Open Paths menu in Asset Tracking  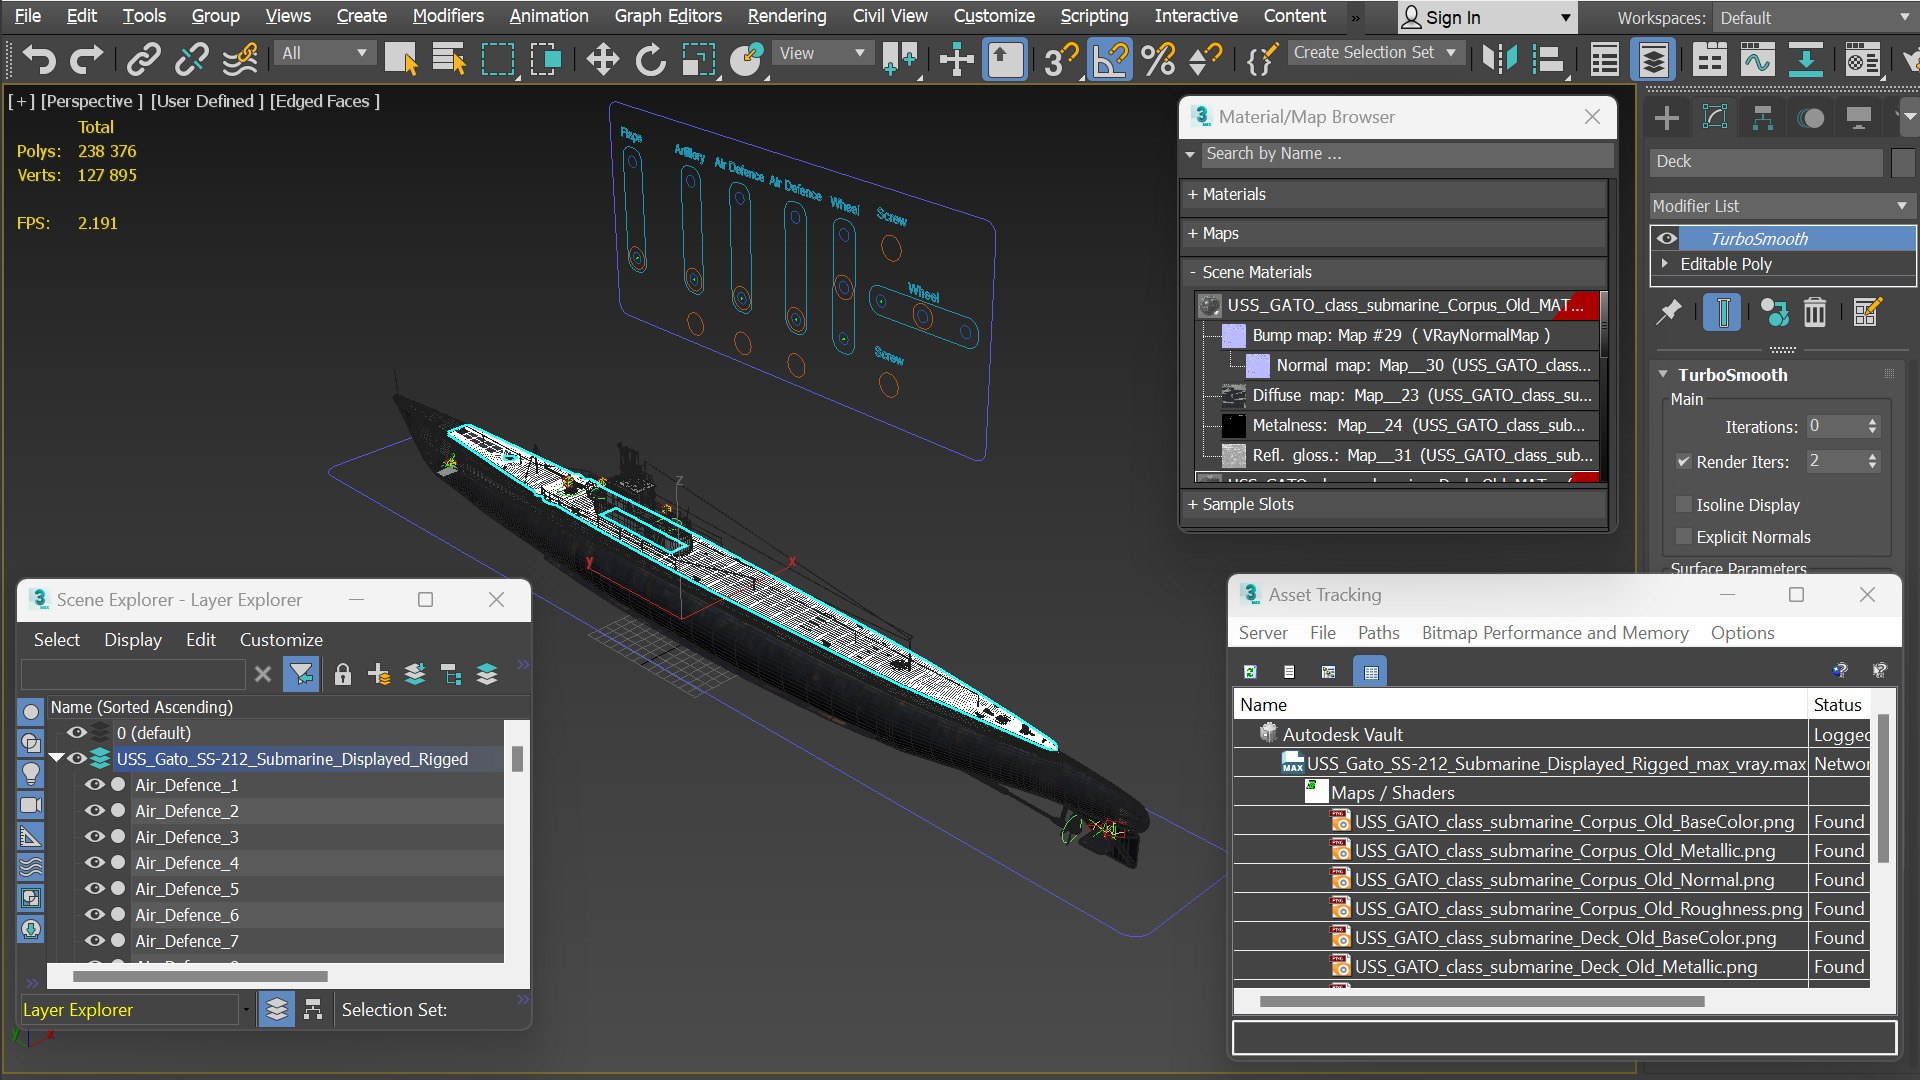[x=1378, y=632]
